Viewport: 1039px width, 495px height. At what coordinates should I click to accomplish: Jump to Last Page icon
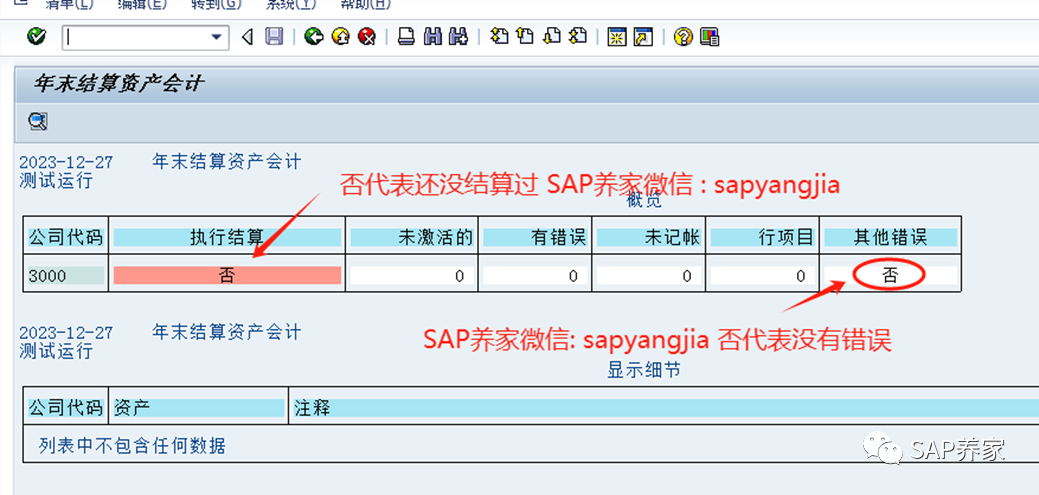tap(578, 36)
